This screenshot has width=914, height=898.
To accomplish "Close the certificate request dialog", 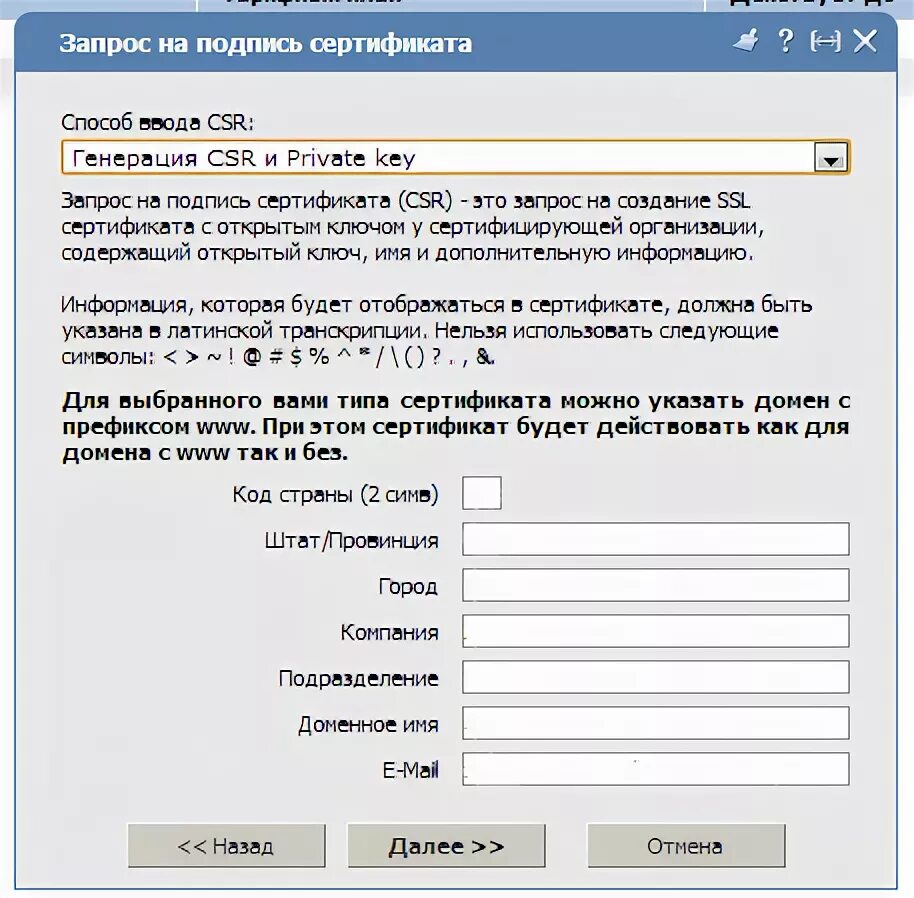I will point(865,41).
